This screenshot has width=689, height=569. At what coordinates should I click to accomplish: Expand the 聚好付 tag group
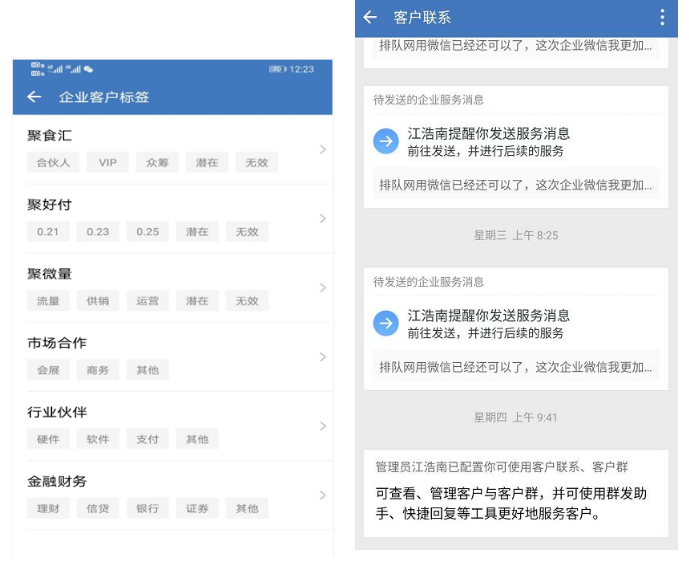[322, 219]
